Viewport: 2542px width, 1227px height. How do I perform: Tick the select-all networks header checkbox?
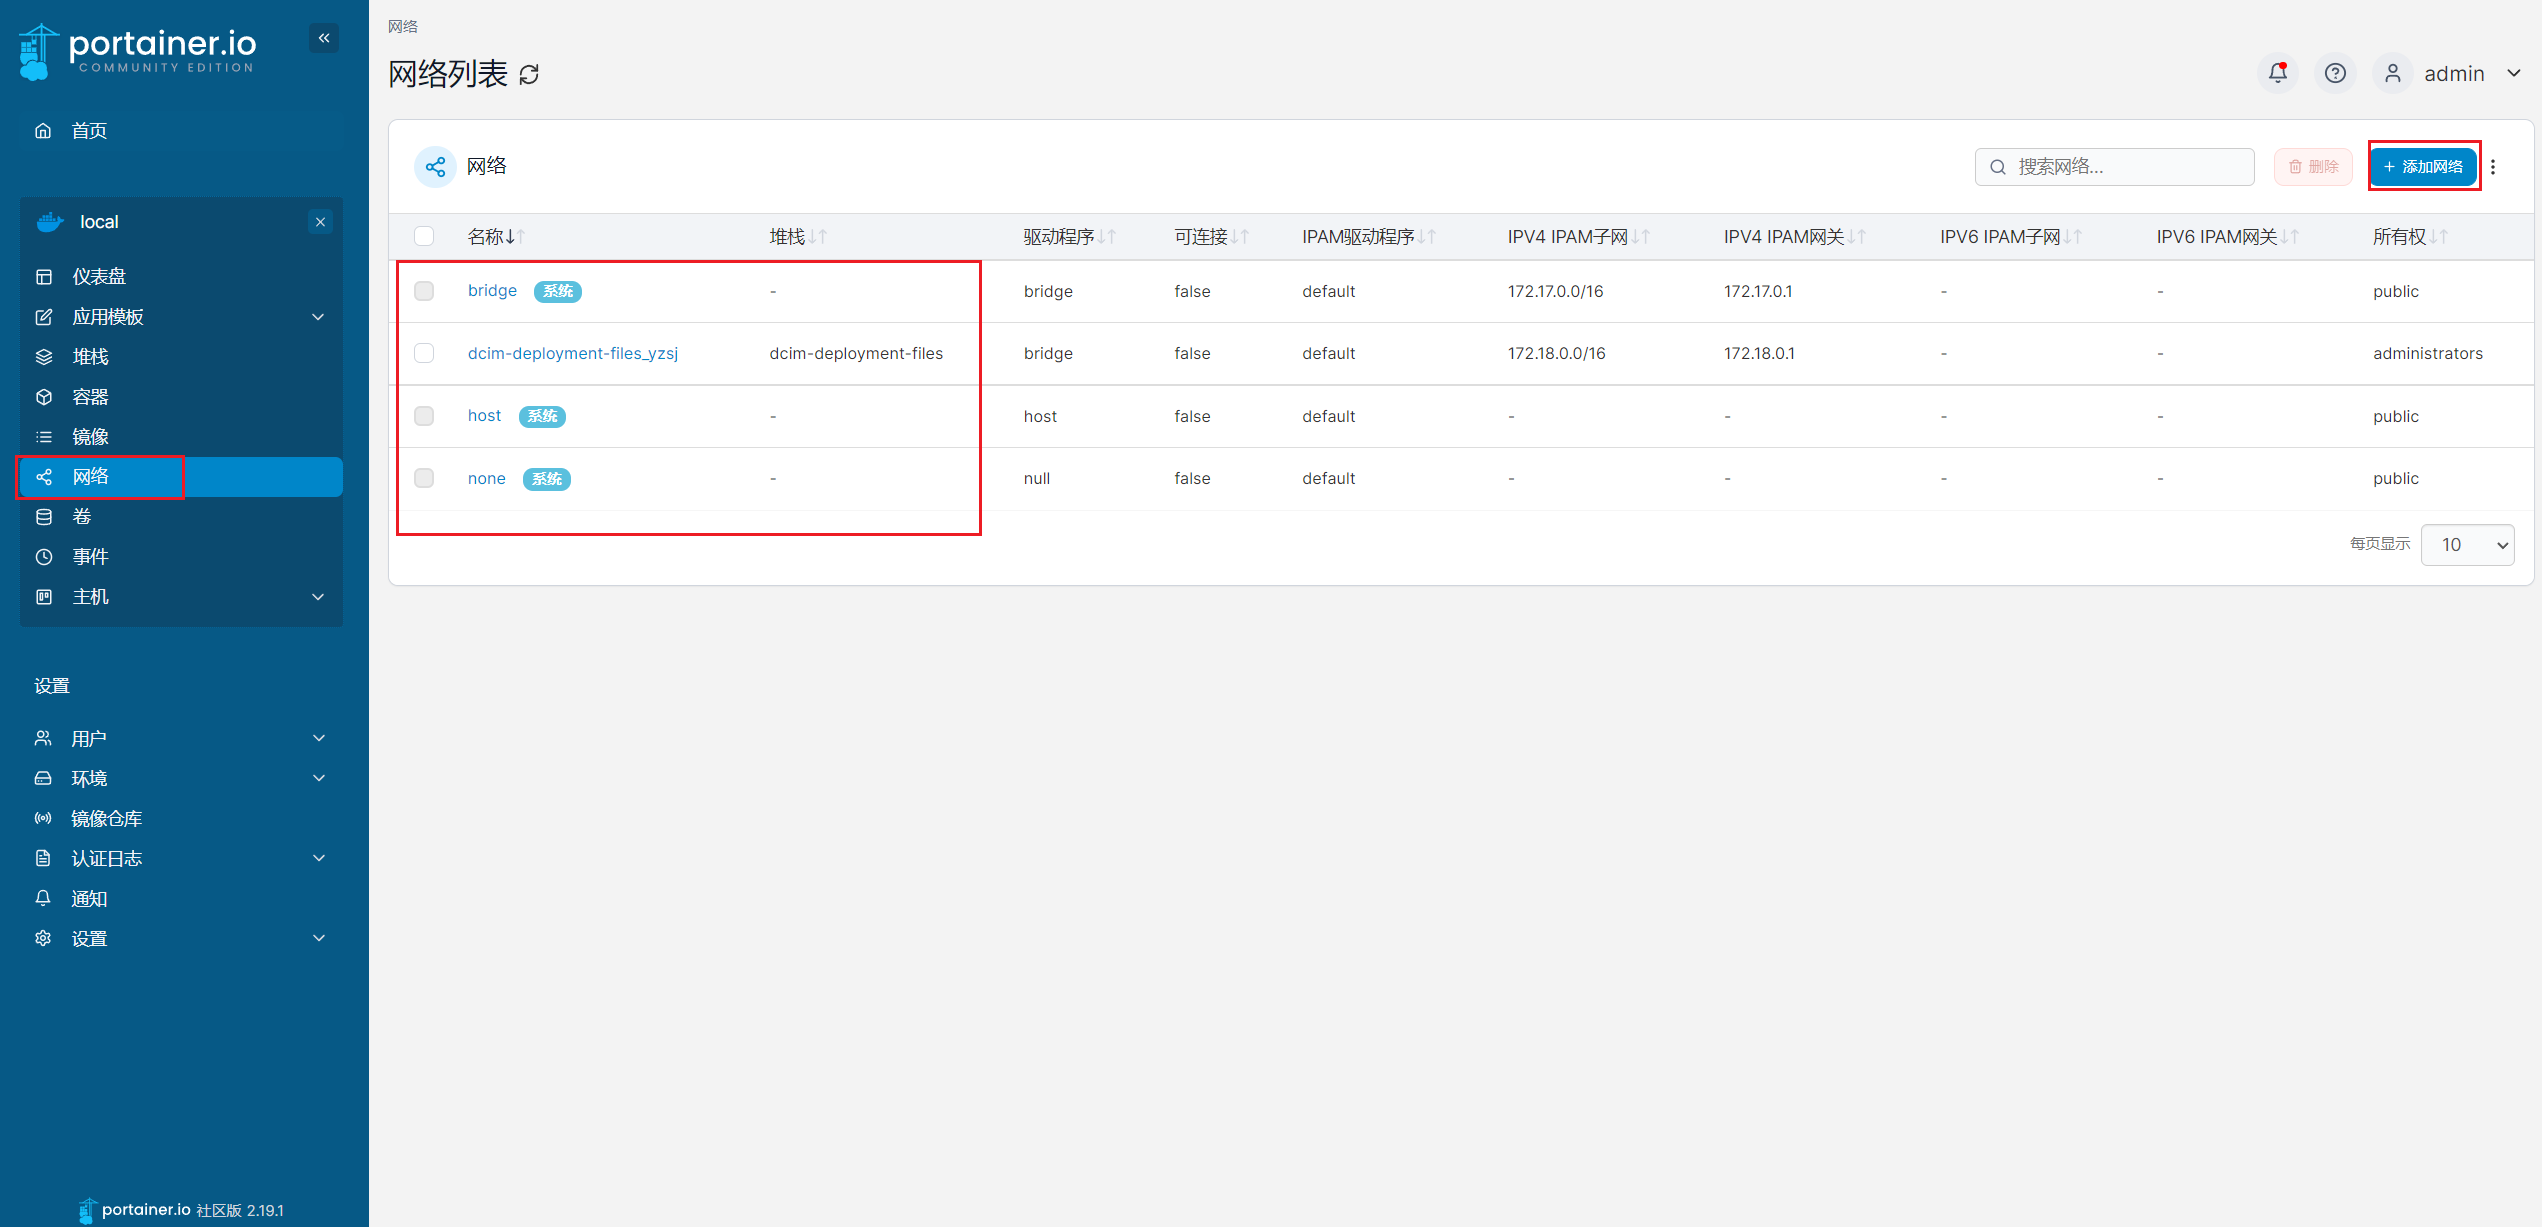click(424, 236)
